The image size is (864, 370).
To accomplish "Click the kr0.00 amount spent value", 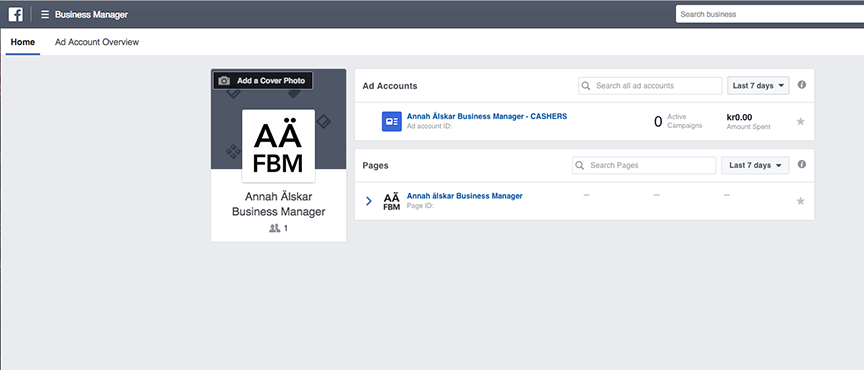I will [x=739, y=117].
